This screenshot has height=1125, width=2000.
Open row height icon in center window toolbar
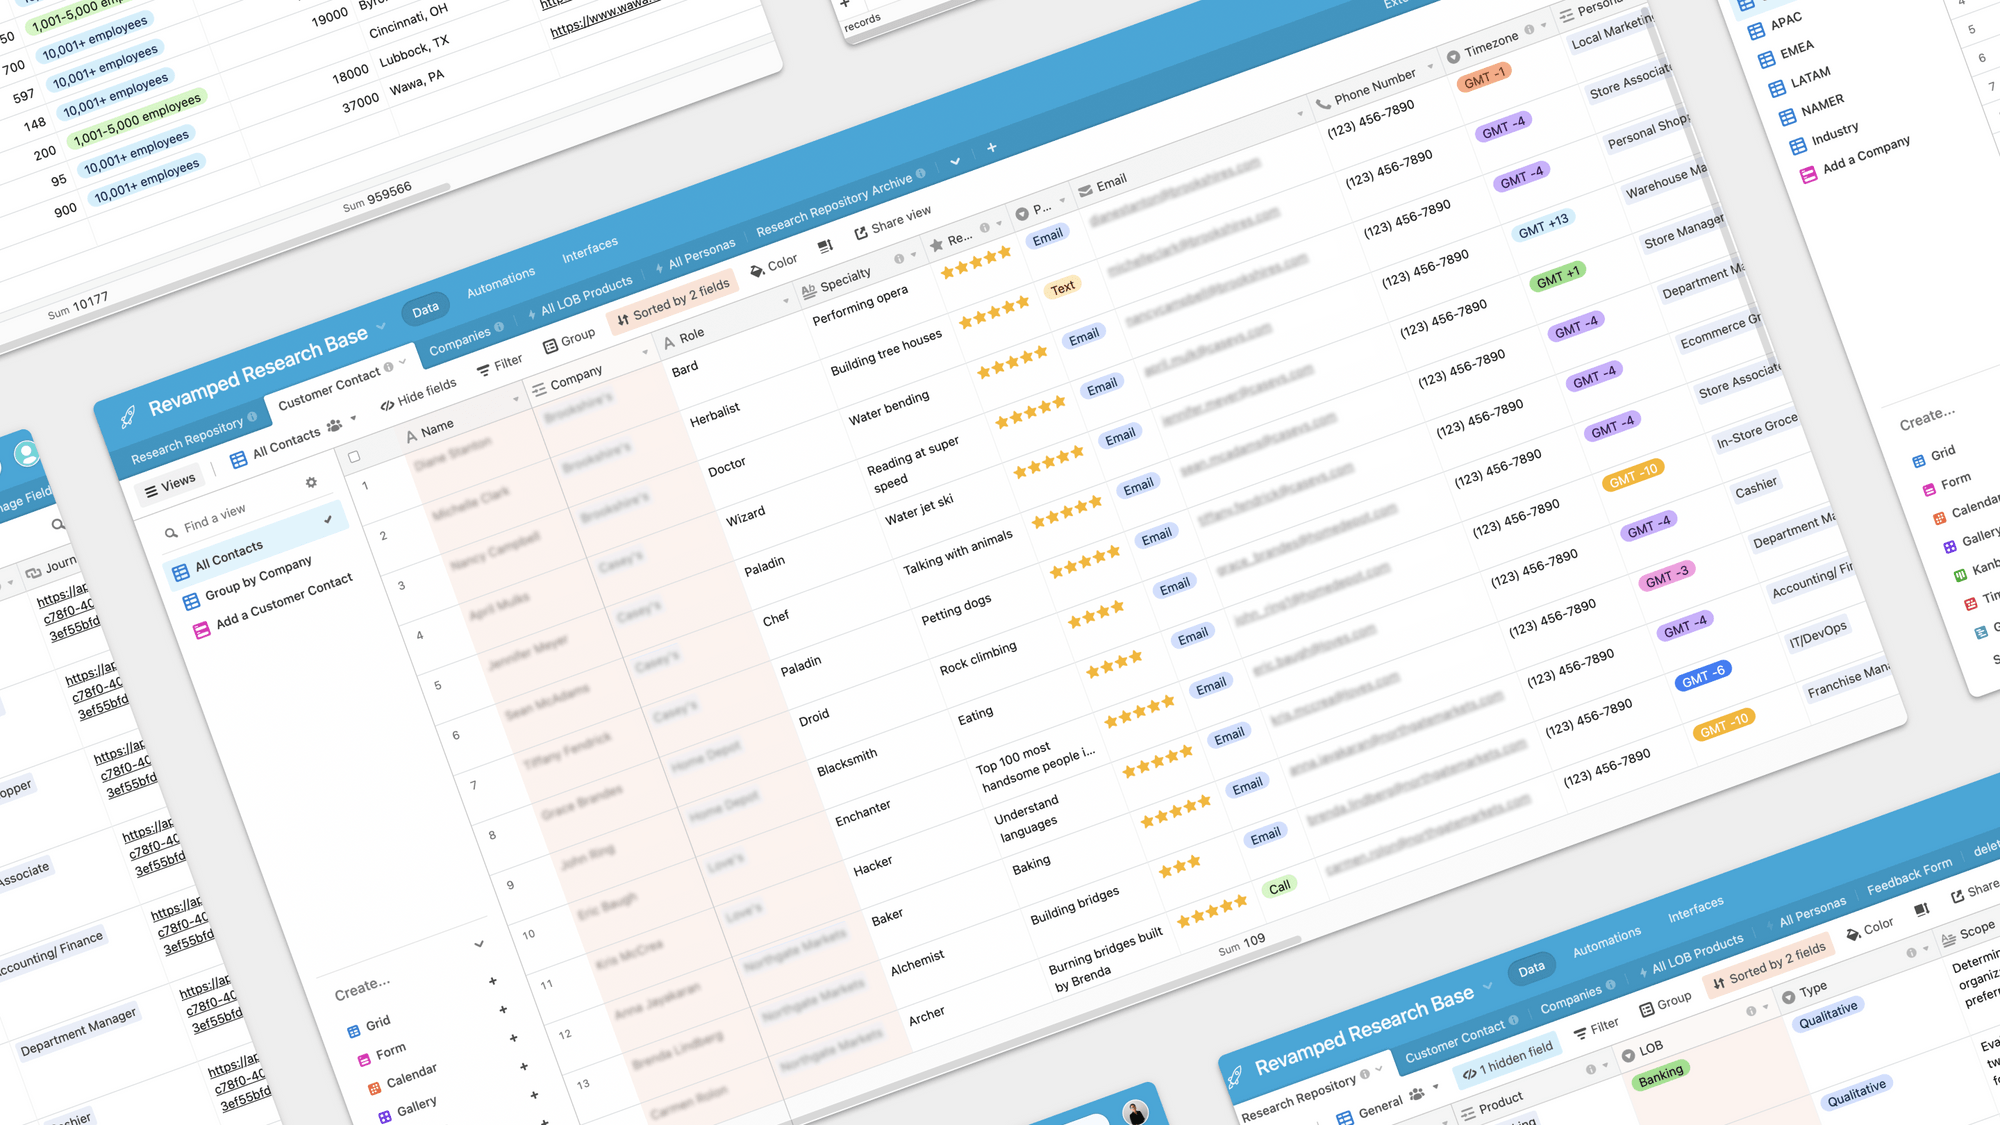pos(825,246)
